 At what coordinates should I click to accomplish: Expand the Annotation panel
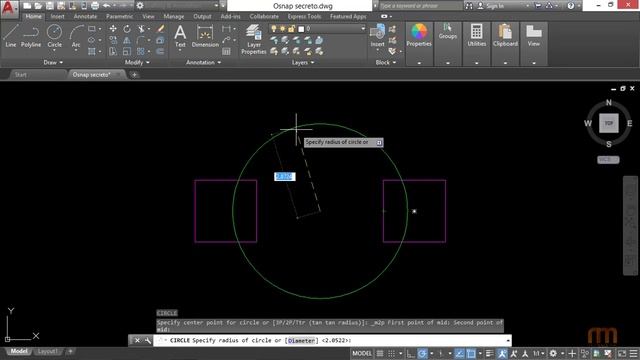click(203, 62)
